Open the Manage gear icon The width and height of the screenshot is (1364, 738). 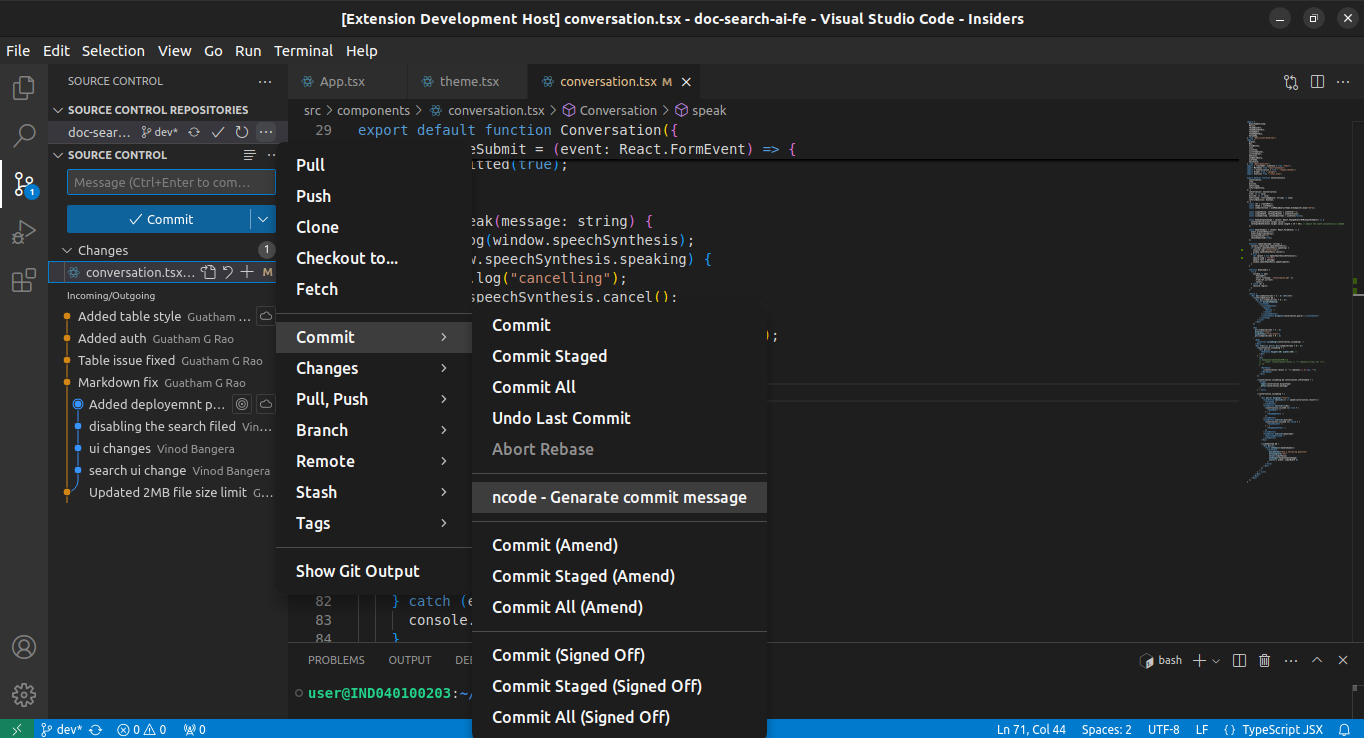pyautogui.click(x=24, y=695)
